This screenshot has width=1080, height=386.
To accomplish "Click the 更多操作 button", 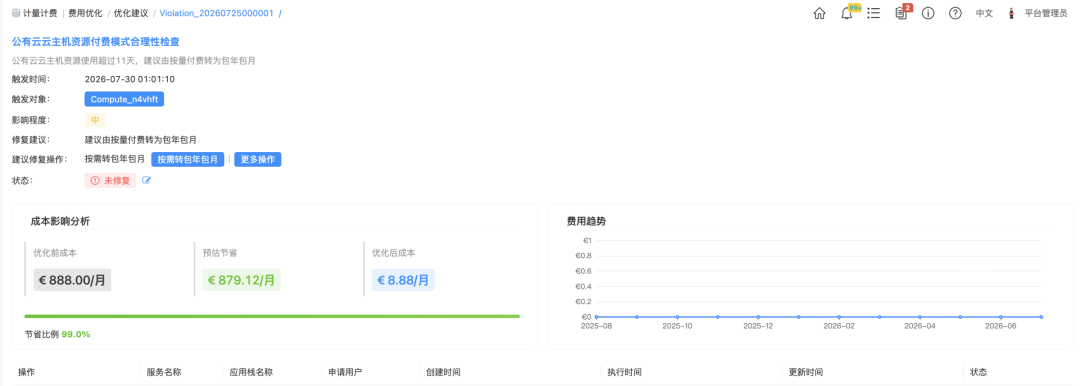I will click(x=258, y=159).
